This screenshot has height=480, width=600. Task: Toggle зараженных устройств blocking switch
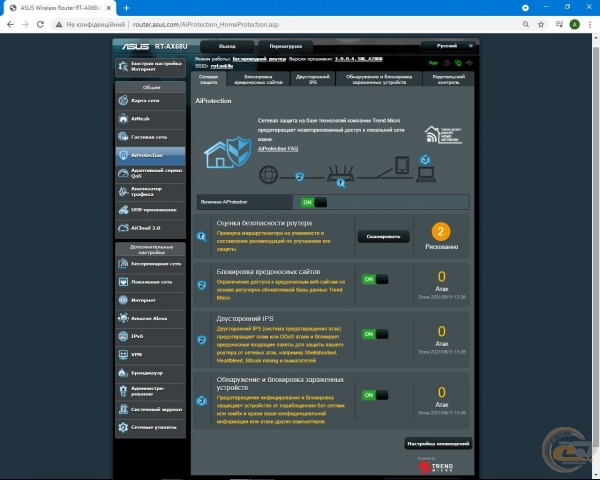pos(375,395)
